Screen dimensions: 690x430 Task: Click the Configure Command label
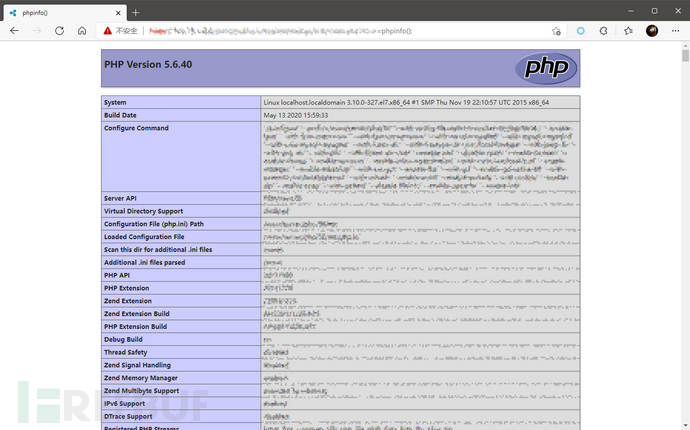(x=136, y=128)
